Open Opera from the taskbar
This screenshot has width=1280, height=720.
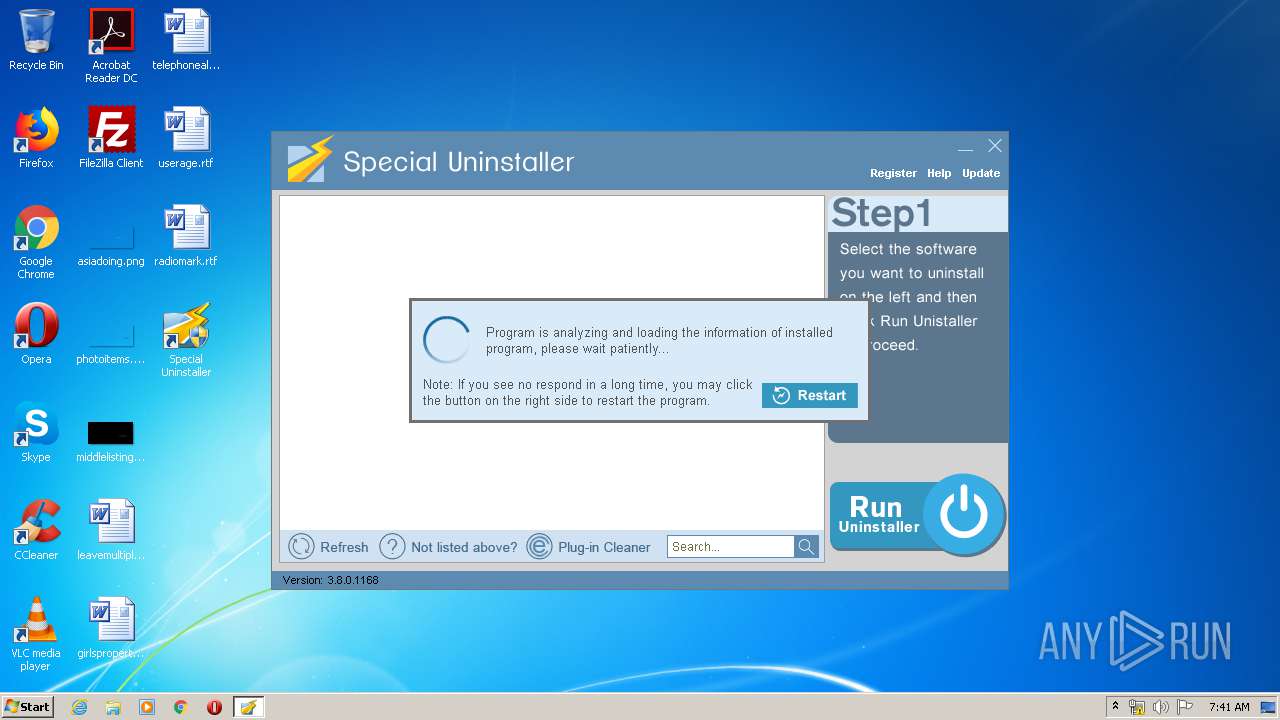[x=214, y=707]
